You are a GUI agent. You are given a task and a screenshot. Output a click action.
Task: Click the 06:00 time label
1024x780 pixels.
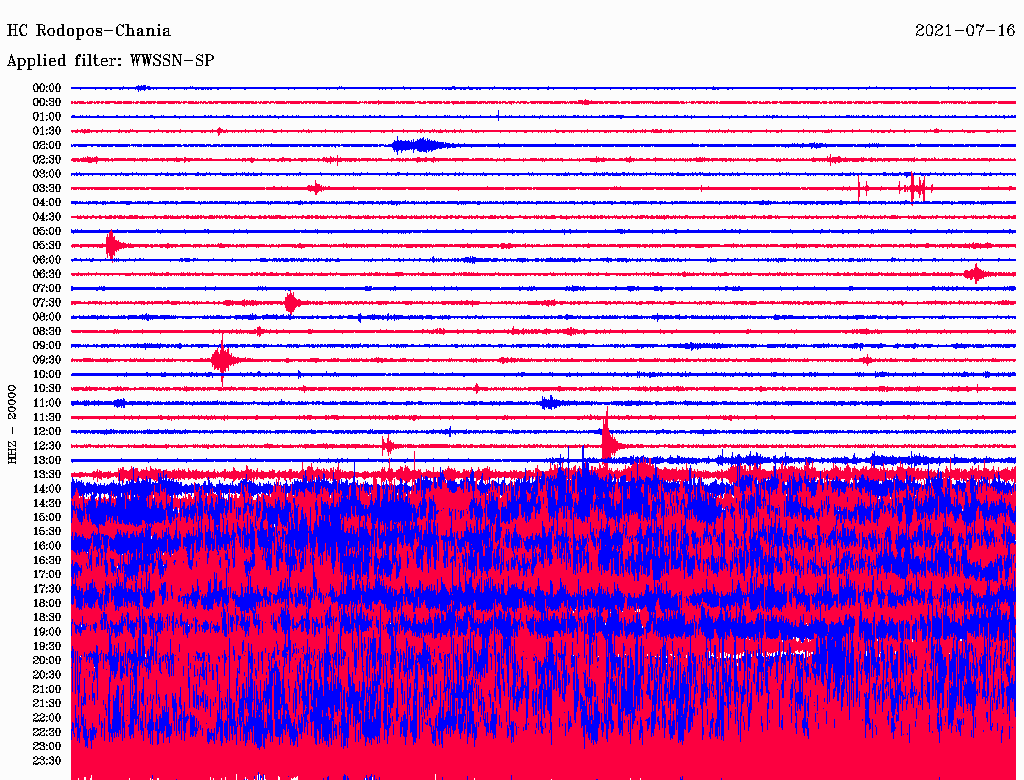coord(47,259)
